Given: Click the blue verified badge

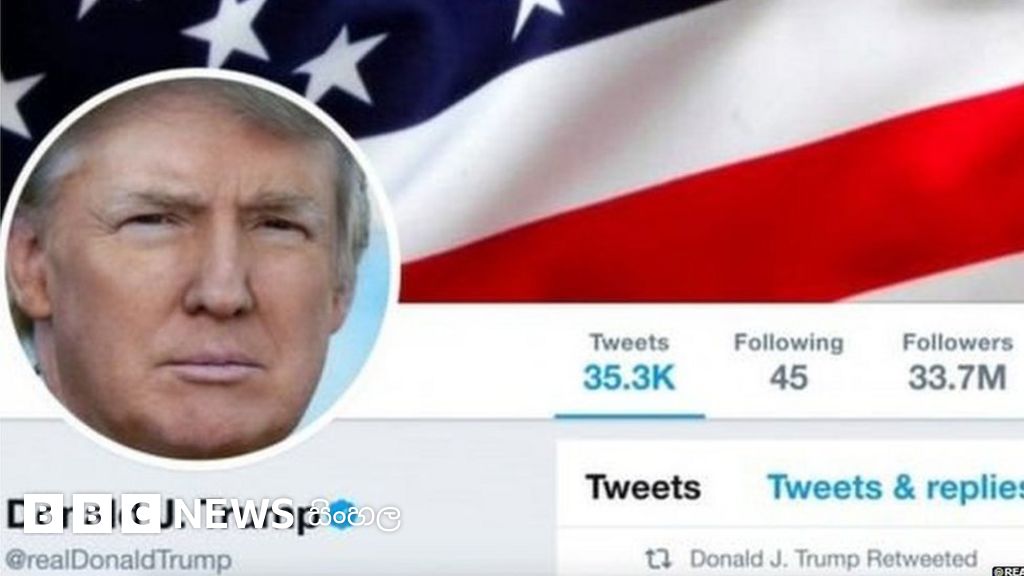Looking at the screenshot, I should pyautogui.click(x=340, y=514).
